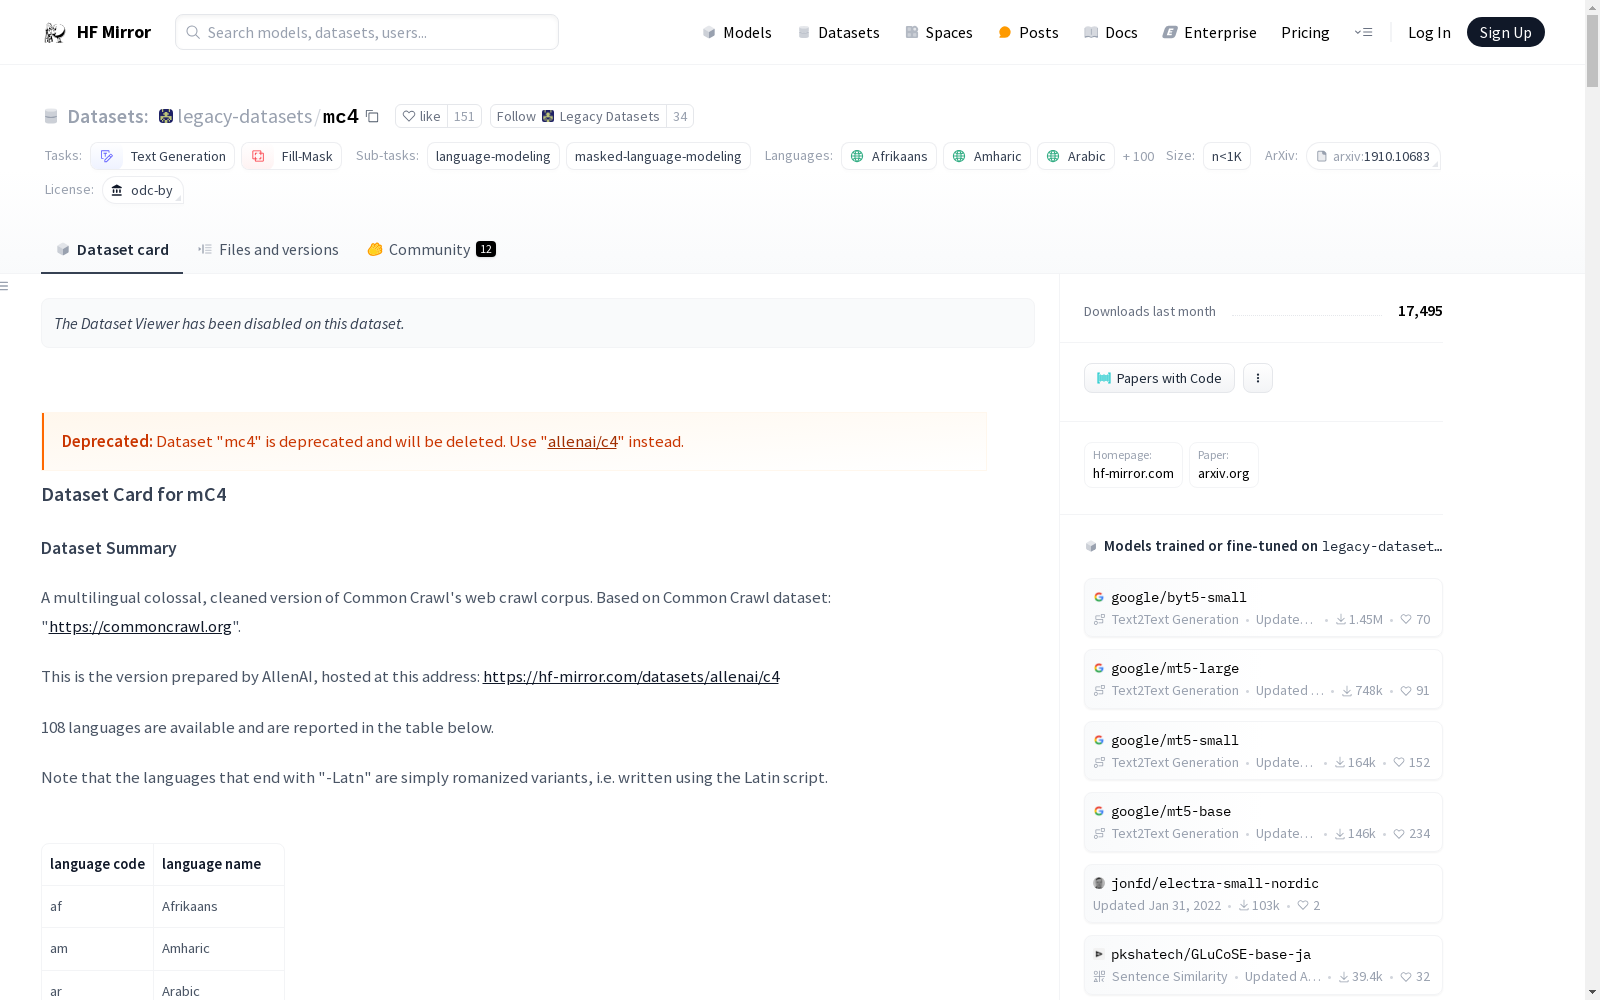The height and width of the screenshot is (1000, 1600).
Task: Focus the search models, datasets, users field
Action: point(367,32)
